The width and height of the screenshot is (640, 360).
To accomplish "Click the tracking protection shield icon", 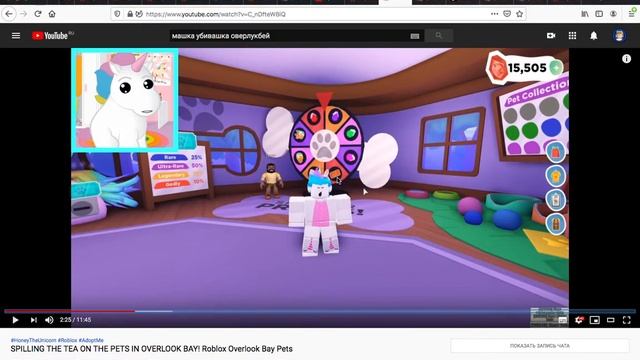I will coord(118,14).
